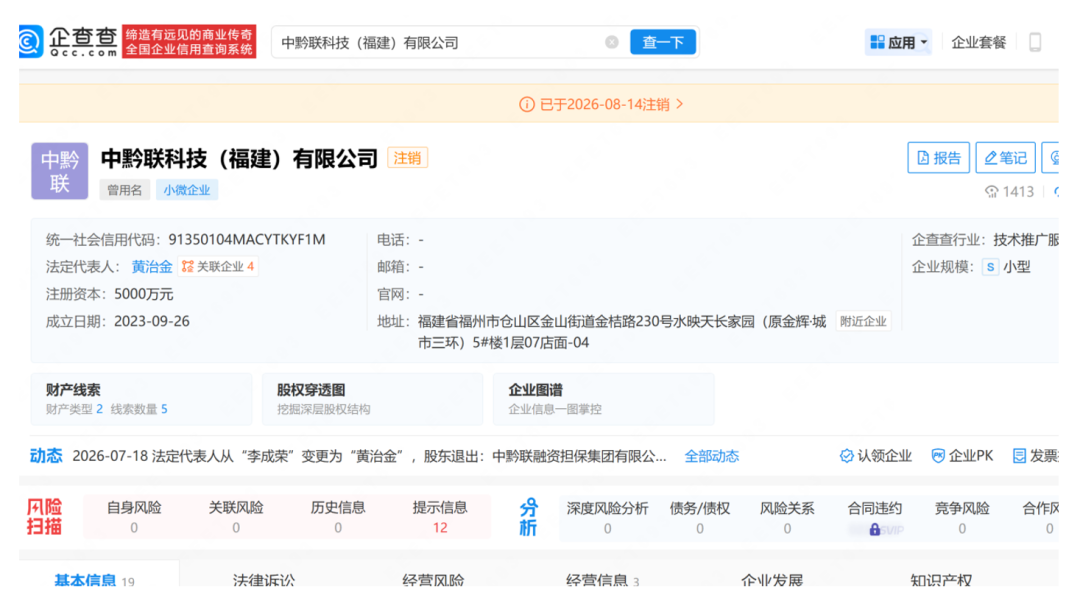Viewport: 1080px width, 612px height.
Task: Click the credit code 91350104MACYTKYF1M
Action: 247,240
